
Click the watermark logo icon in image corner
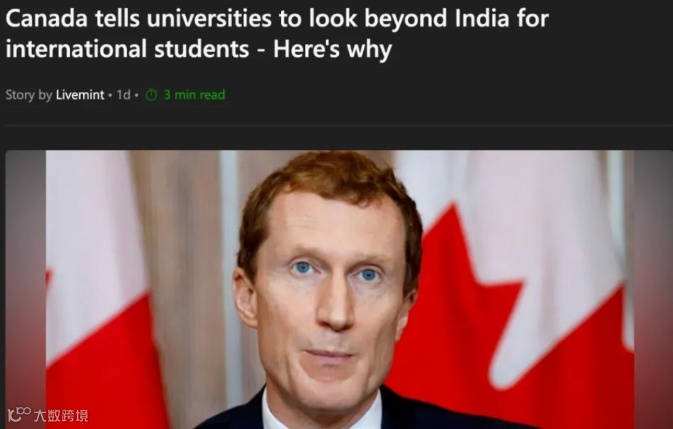pyautogui.click(x=19, y=415)
